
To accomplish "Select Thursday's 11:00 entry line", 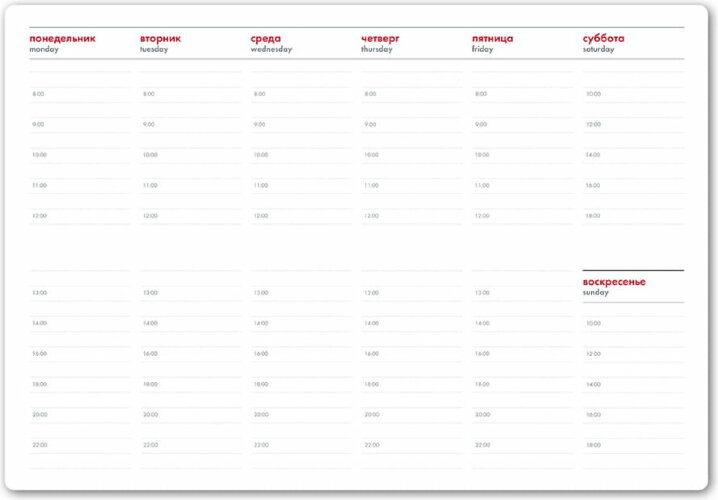I will tap(411, 185).
